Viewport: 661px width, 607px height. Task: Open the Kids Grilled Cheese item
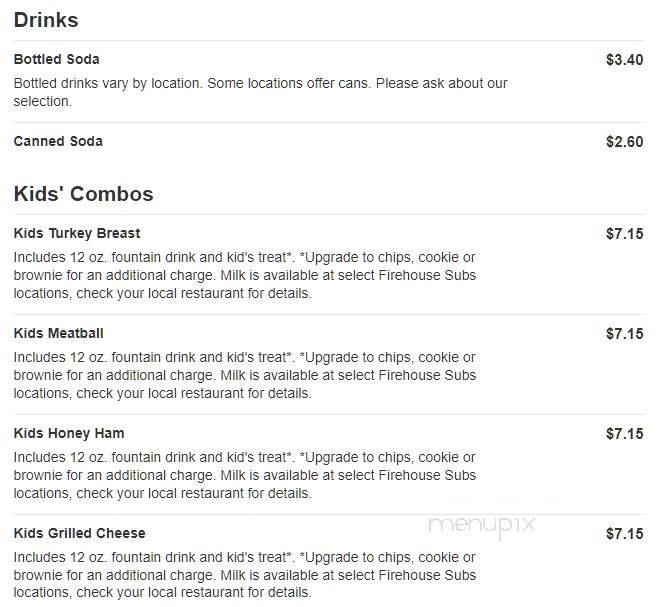[79, 533]
